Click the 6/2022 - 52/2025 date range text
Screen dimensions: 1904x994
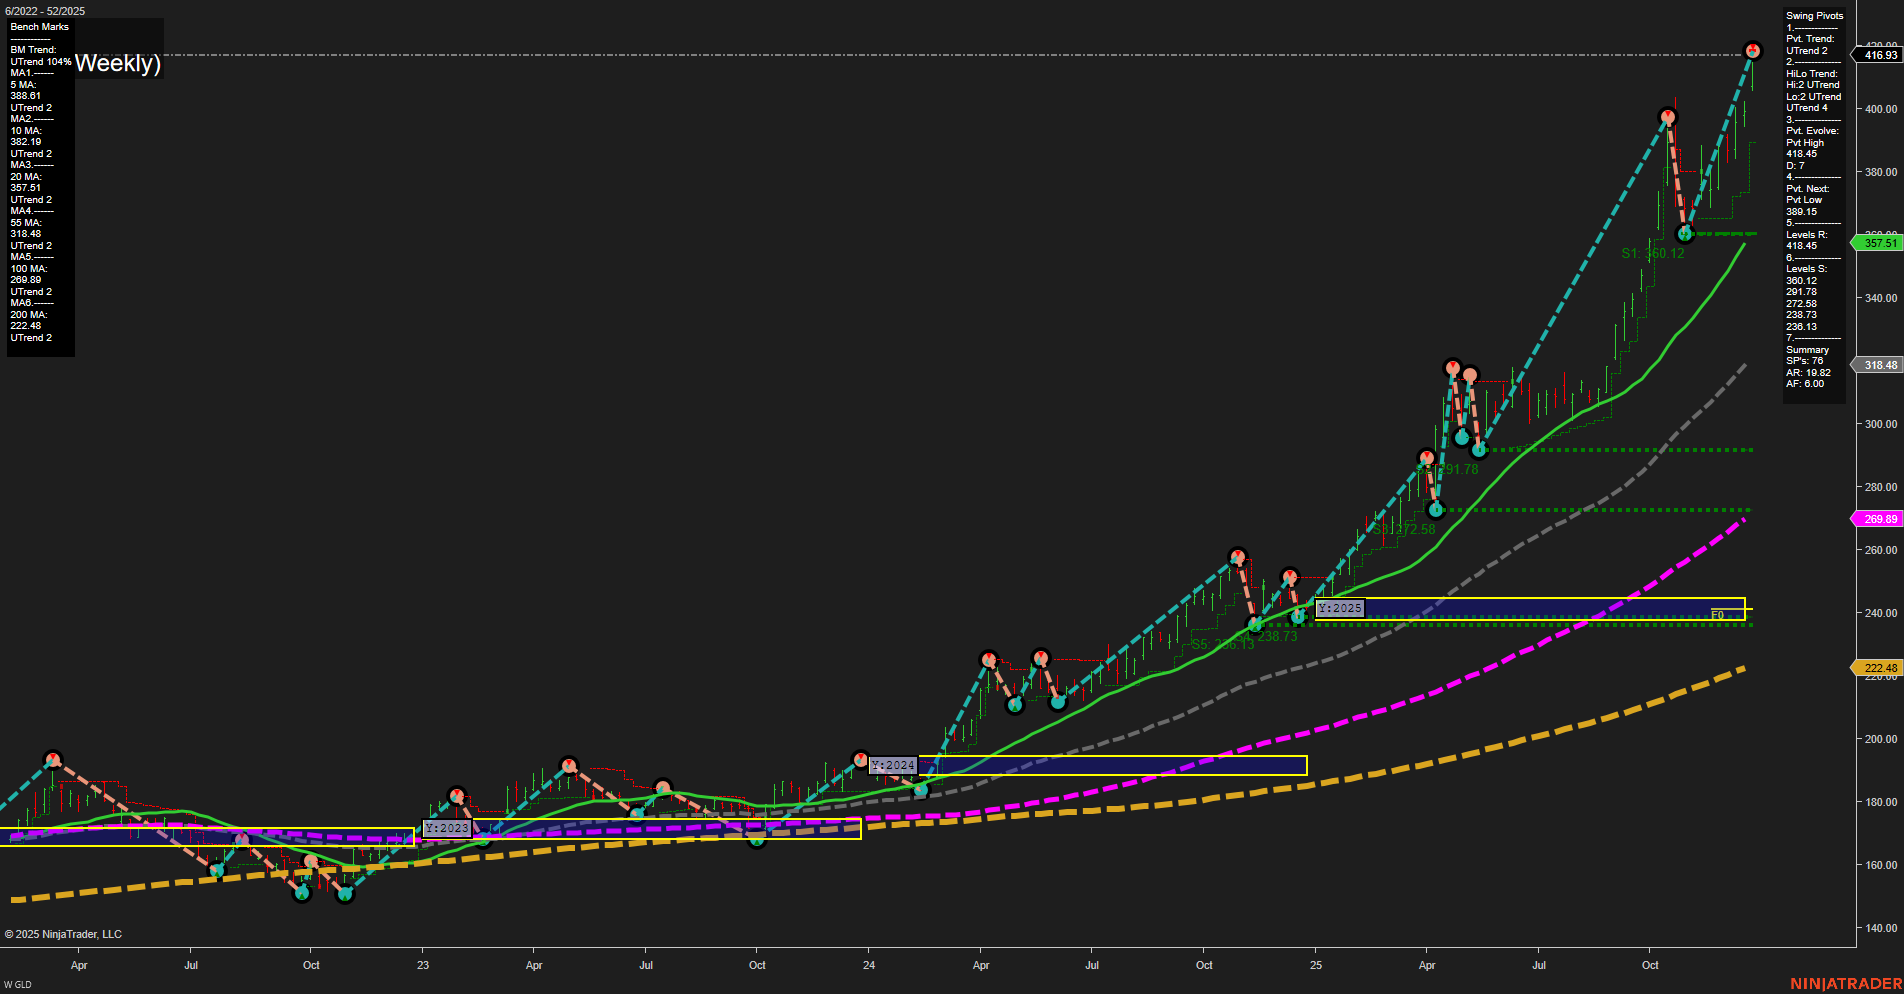pos(45,11)
